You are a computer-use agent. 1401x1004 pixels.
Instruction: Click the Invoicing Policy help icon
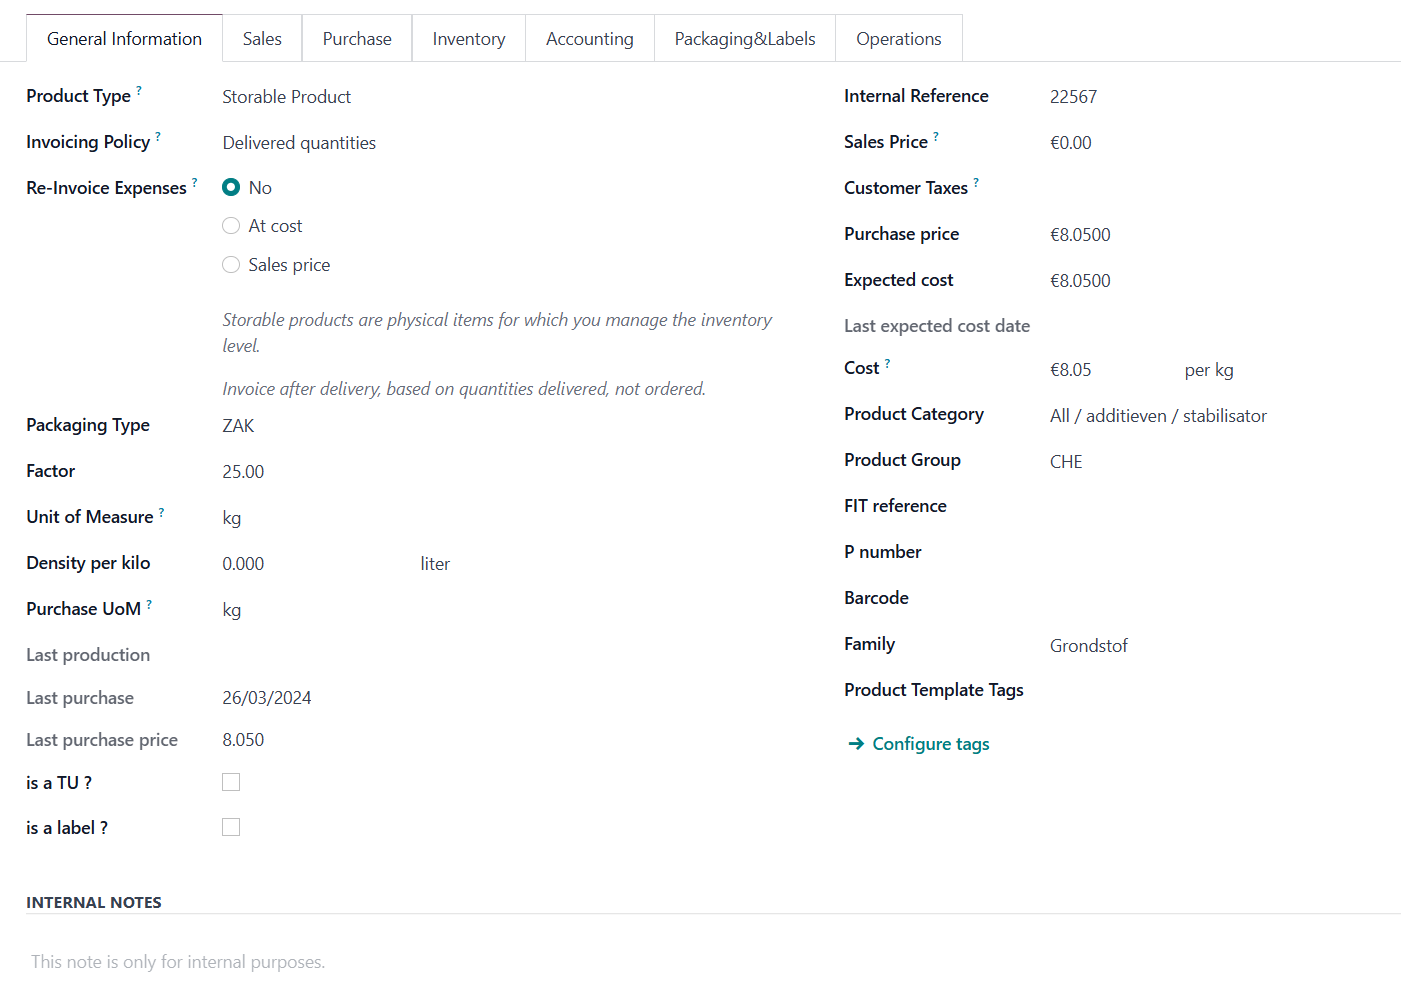point(158,136)
